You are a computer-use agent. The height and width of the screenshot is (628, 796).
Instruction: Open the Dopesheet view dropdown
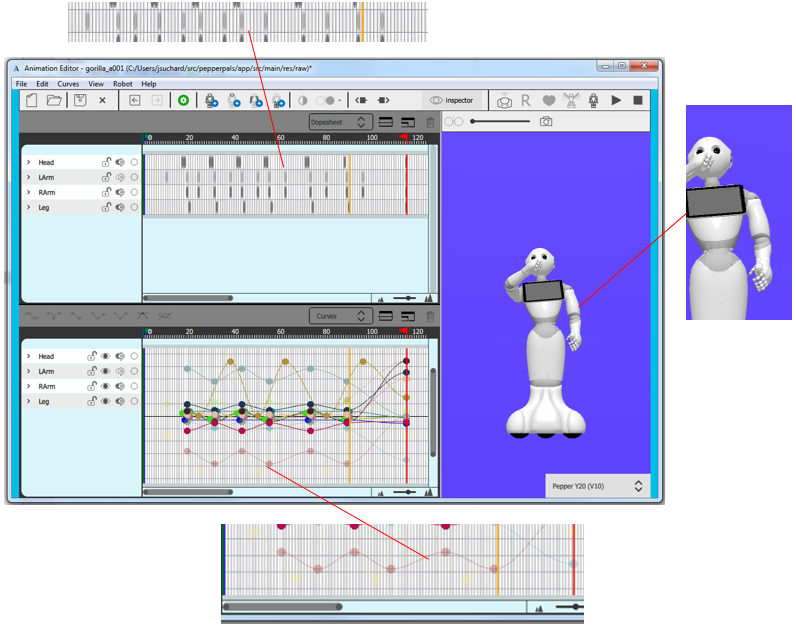pyautogui.click(x=336, y=122)
